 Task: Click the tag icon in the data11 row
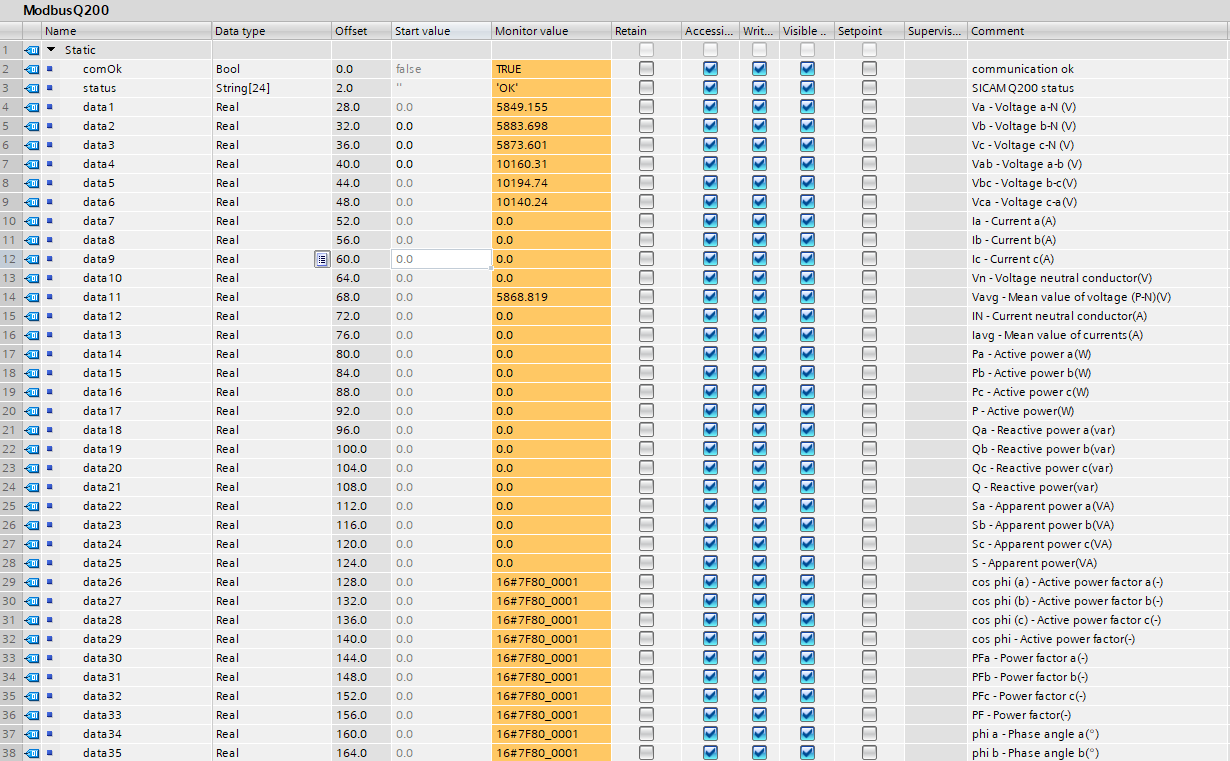tap(31, 297)
